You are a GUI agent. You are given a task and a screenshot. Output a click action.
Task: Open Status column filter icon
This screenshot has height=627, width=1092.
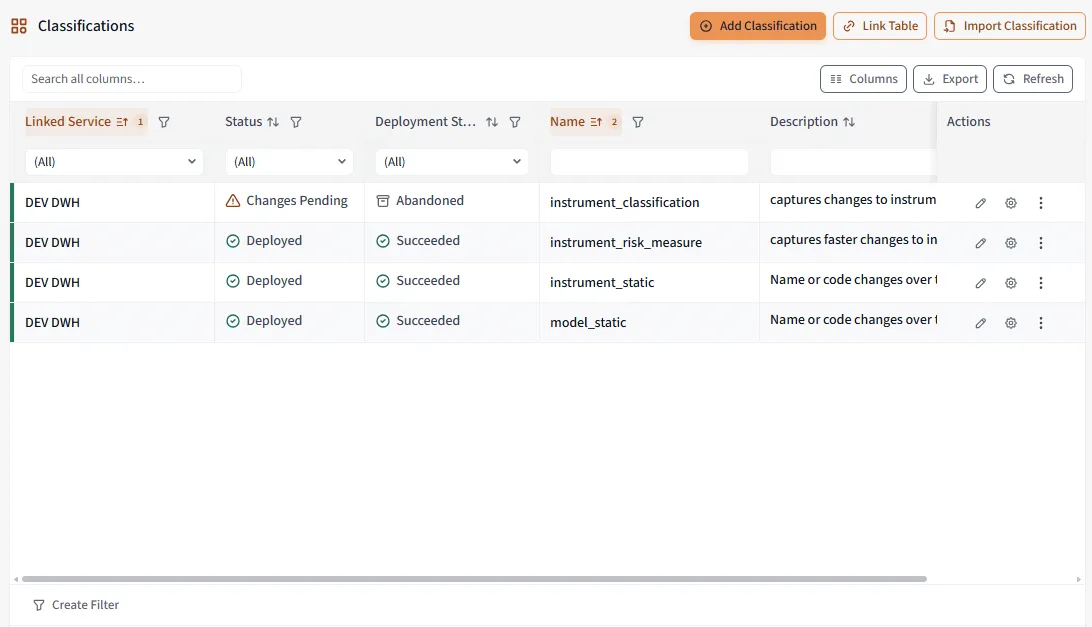click(x=296, y=122)
